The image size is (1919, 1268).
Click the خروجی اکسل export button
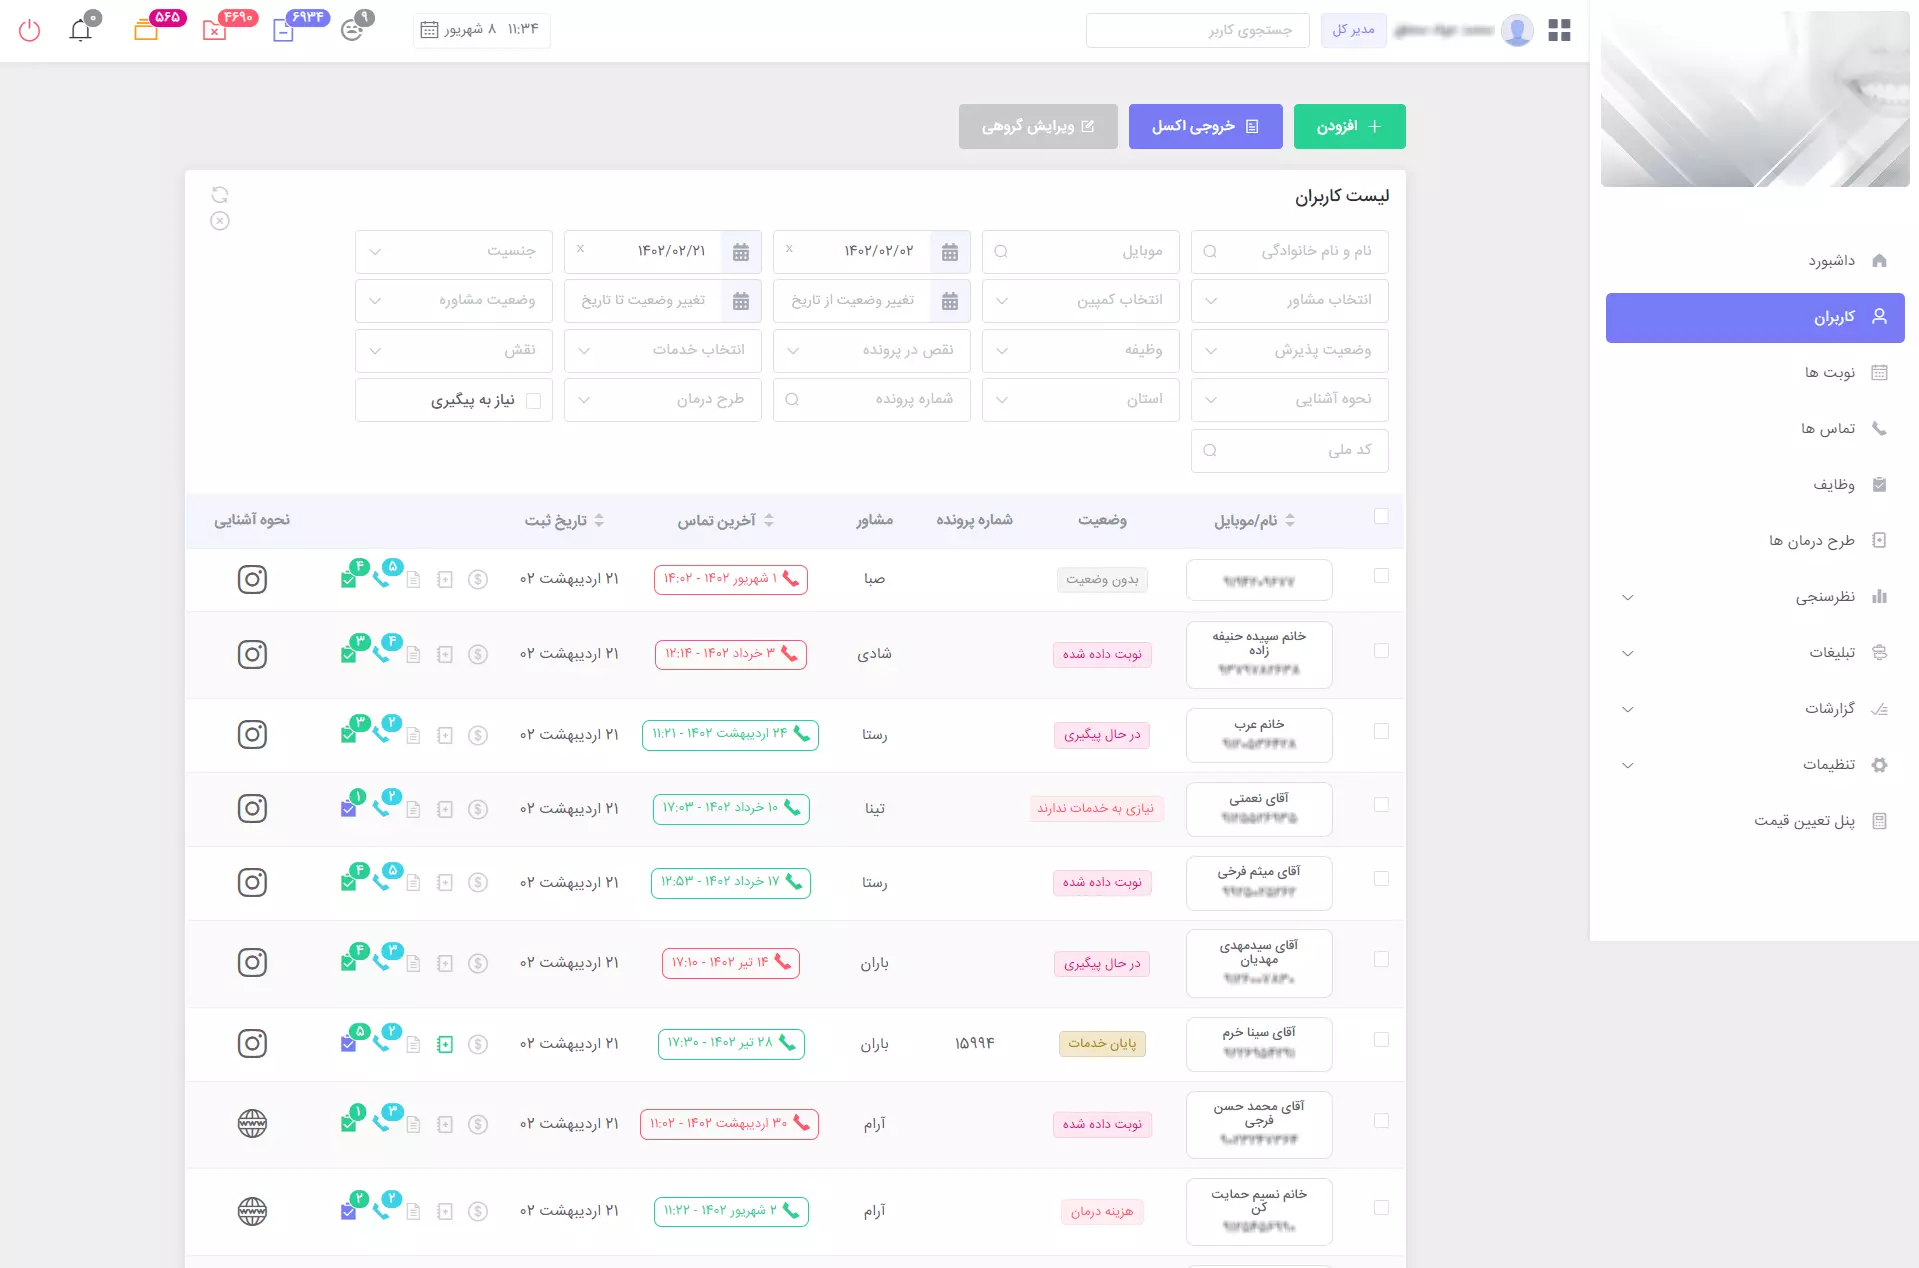(1205, 126)
